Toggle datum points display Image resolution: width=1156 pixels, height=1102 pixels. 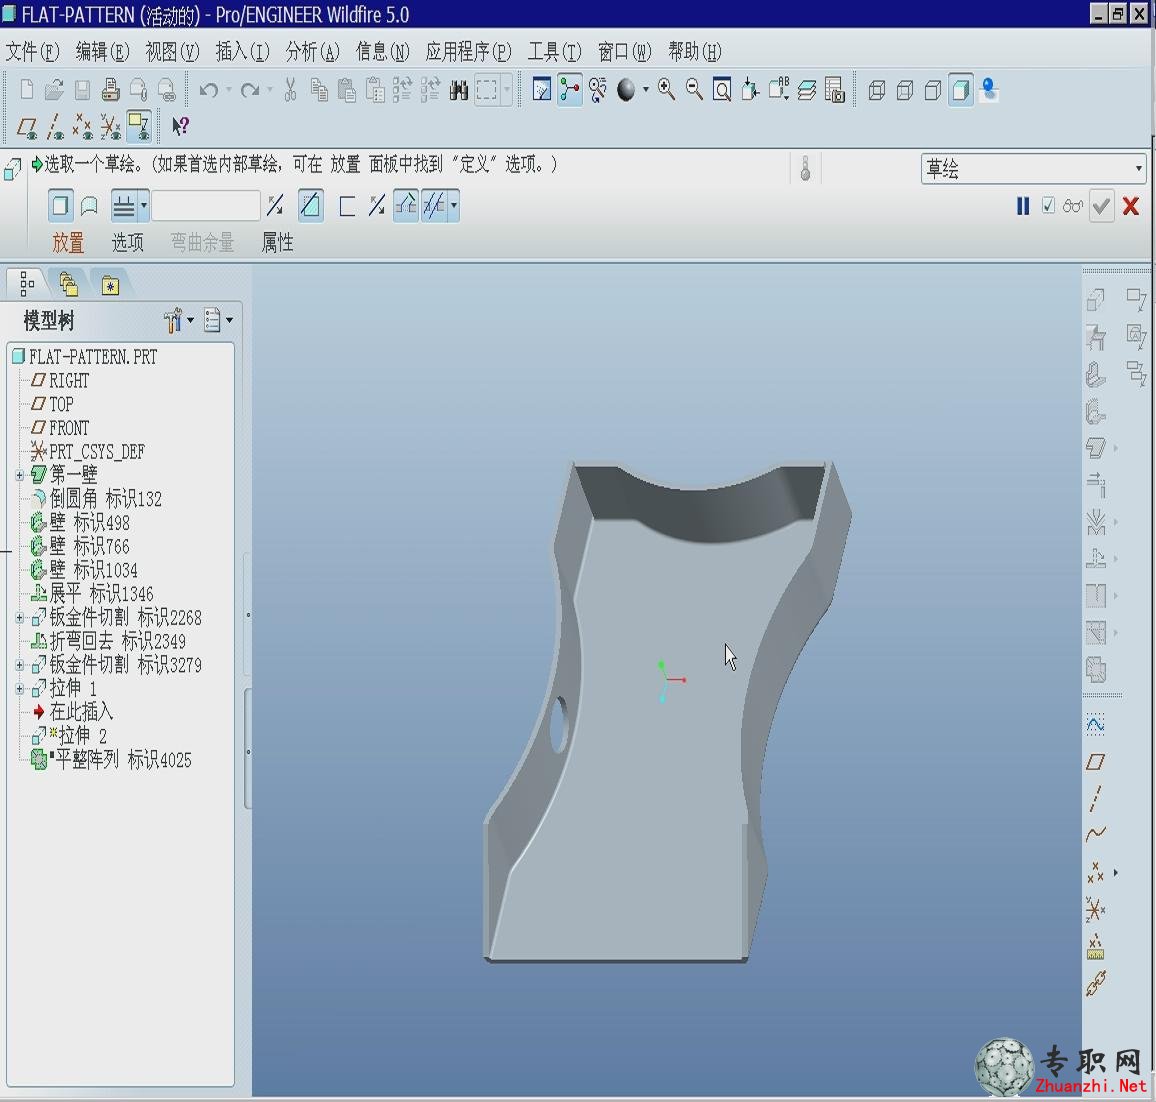83,127
